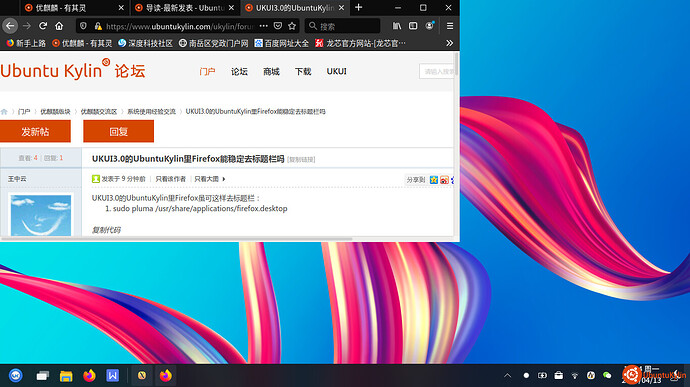The width and height of the screenshot is (690, 387).
Task: Click the URL address field
Action: [180, 26]
